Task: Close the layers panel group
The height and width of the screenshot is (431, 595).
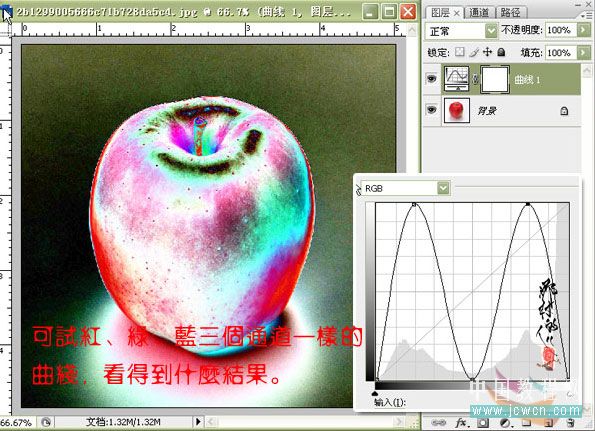Action: [x=590, y=5]
